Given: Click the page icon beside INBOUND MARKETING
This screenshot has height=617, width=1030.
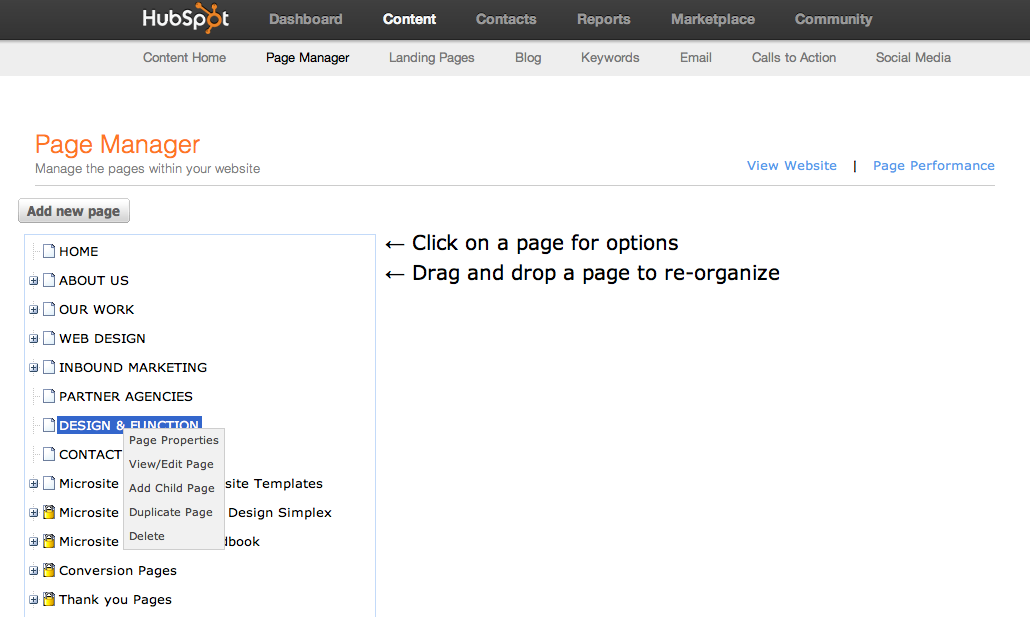Looking at the screenshot, I should 47,367.
